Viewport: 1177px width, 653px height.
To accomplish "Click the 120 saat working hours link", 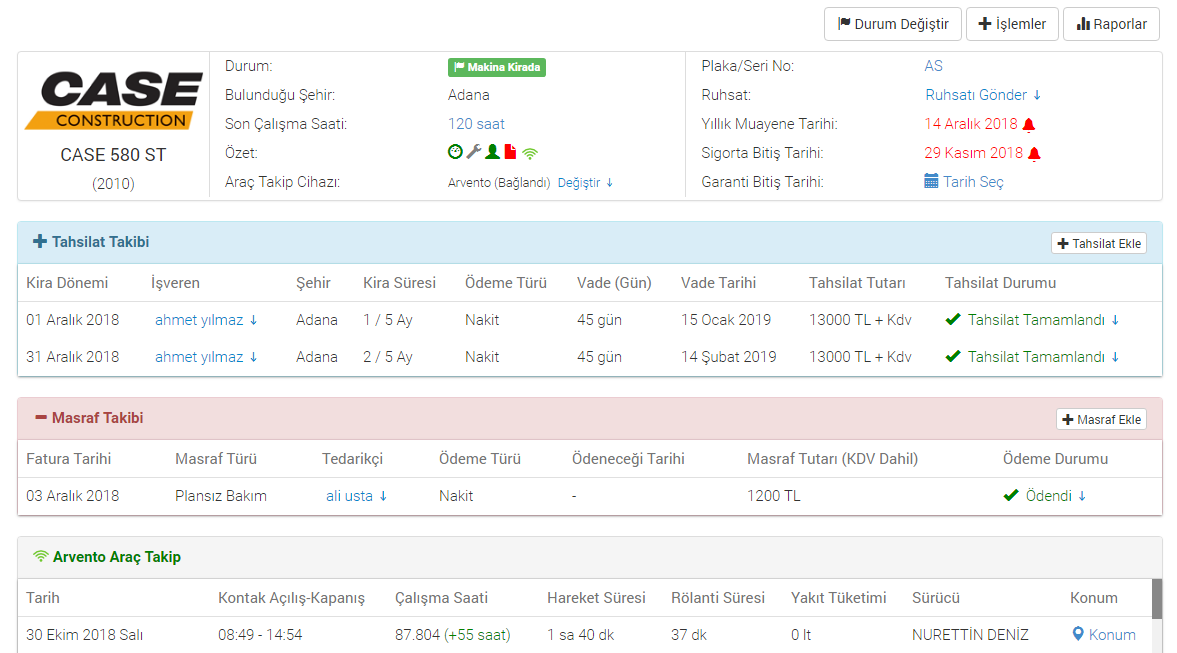I will point(476,124).
